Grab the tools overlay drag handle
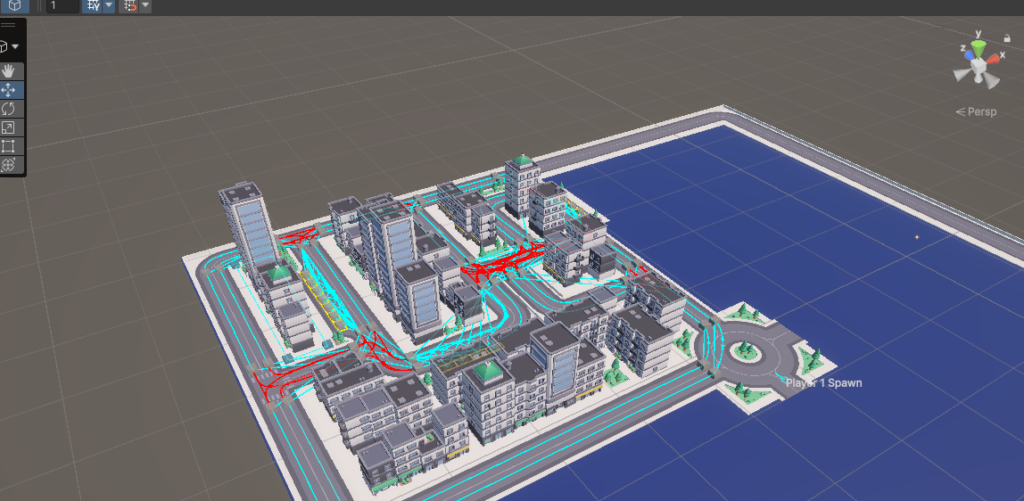The image size is (1024, 501). tap(8, 25)
